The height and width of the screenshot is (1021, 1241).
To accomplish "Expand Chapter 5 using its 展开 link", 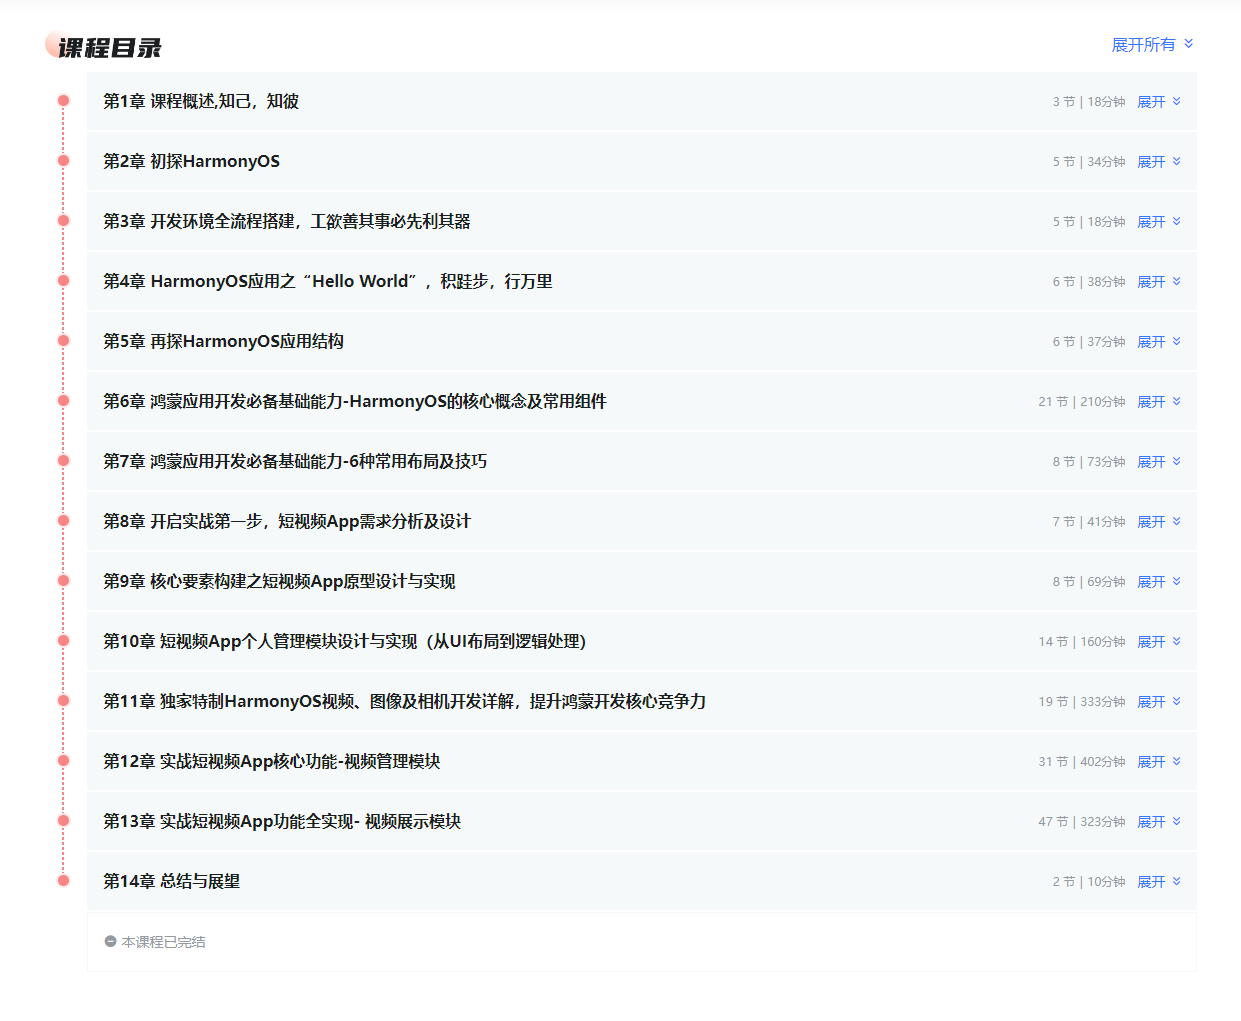I will click(x=1151, y=342).
